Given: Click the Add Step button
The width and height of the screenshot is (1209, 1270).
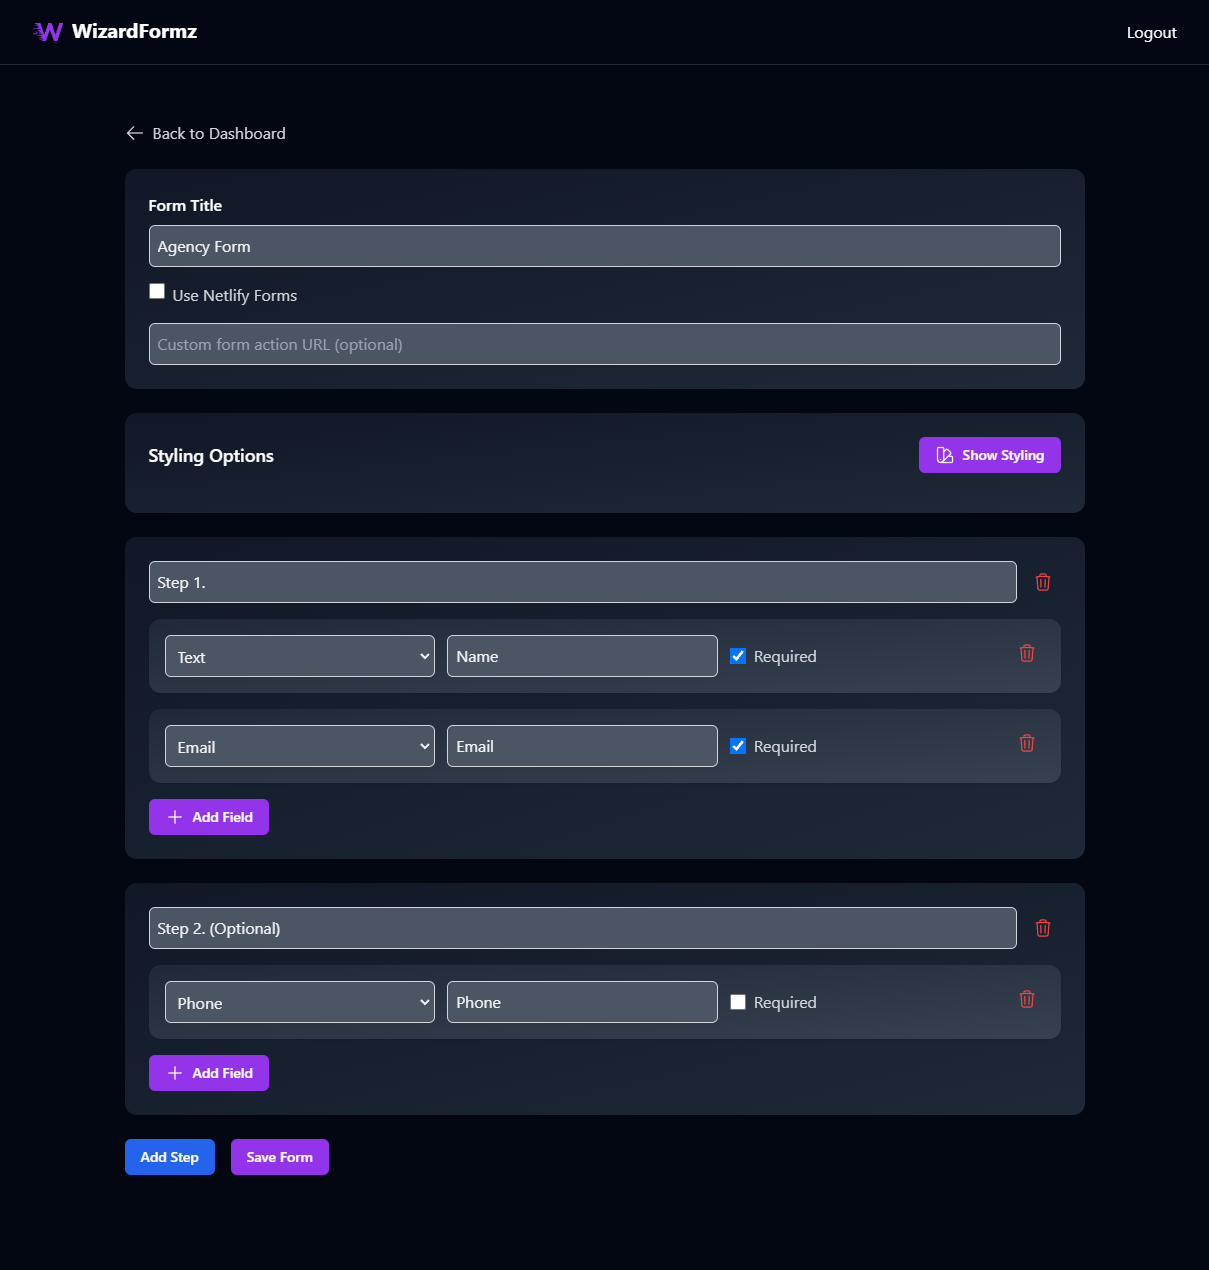Looking at the screenshot, I should point(169,1156).
